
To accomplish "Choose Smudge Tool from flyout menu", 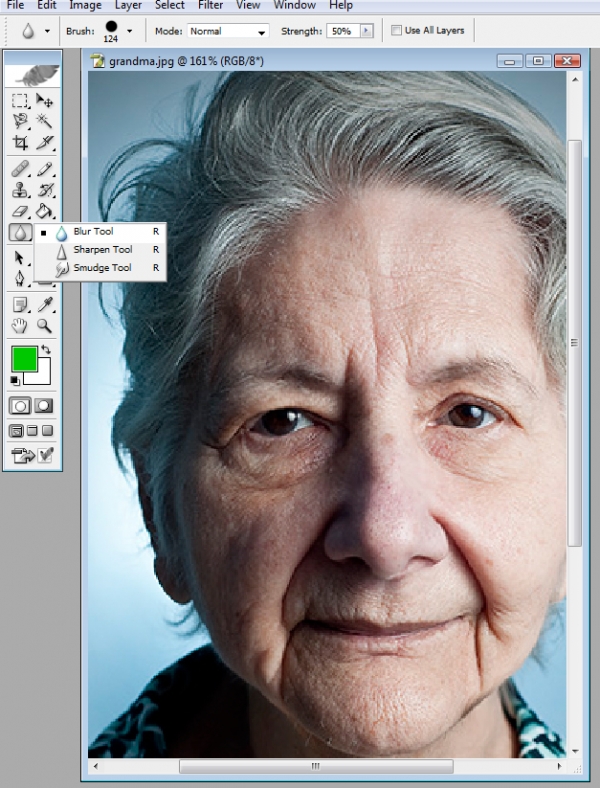I will pos(99,268).
